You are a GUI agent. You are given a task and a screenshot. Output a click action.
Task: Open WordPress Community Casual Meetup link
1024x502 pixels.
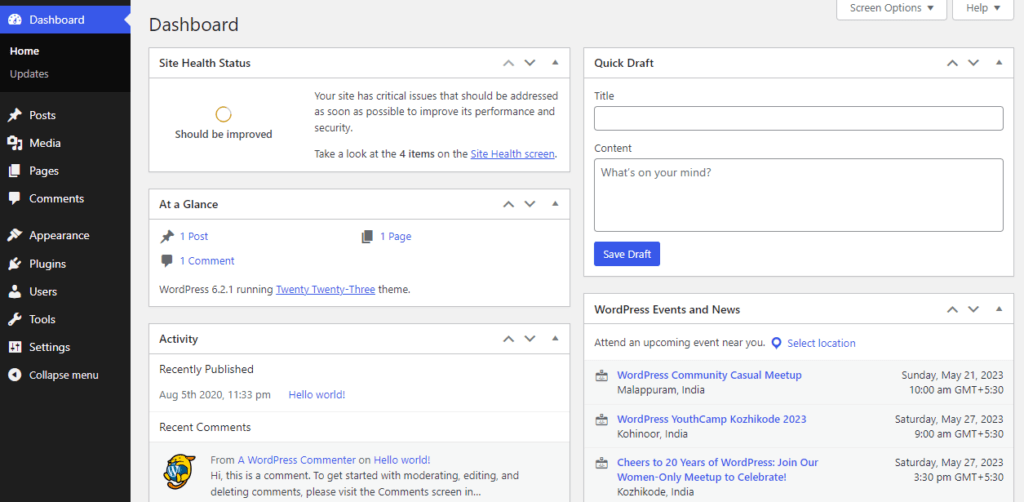pos(709,375)
